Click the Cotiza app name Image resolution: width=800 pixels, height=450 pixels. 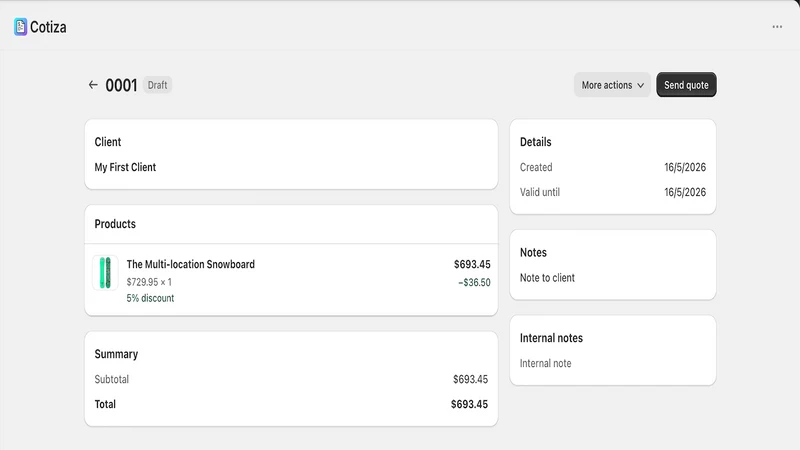pyautogui.click(x=48, y=27)
